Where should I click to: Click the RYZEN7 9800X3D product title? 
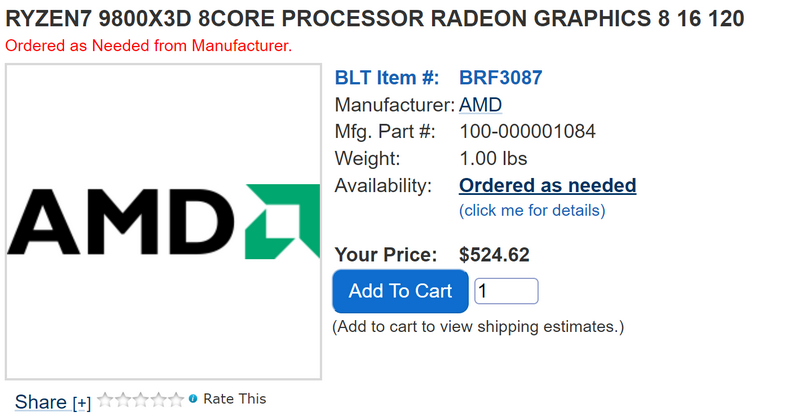click(375, 20)
